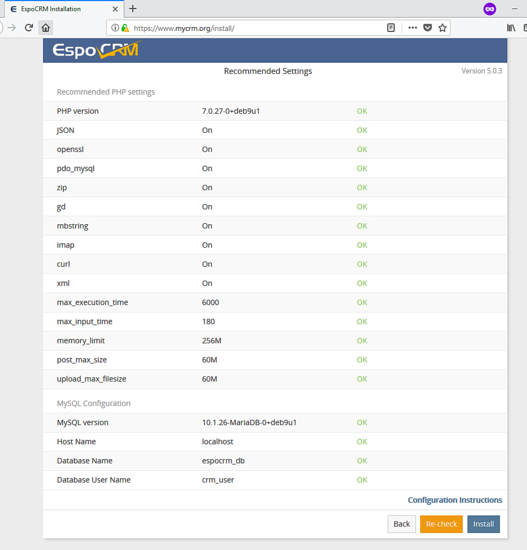Click the value 'crm_user'
527x550 pixels.
point(218,480)
